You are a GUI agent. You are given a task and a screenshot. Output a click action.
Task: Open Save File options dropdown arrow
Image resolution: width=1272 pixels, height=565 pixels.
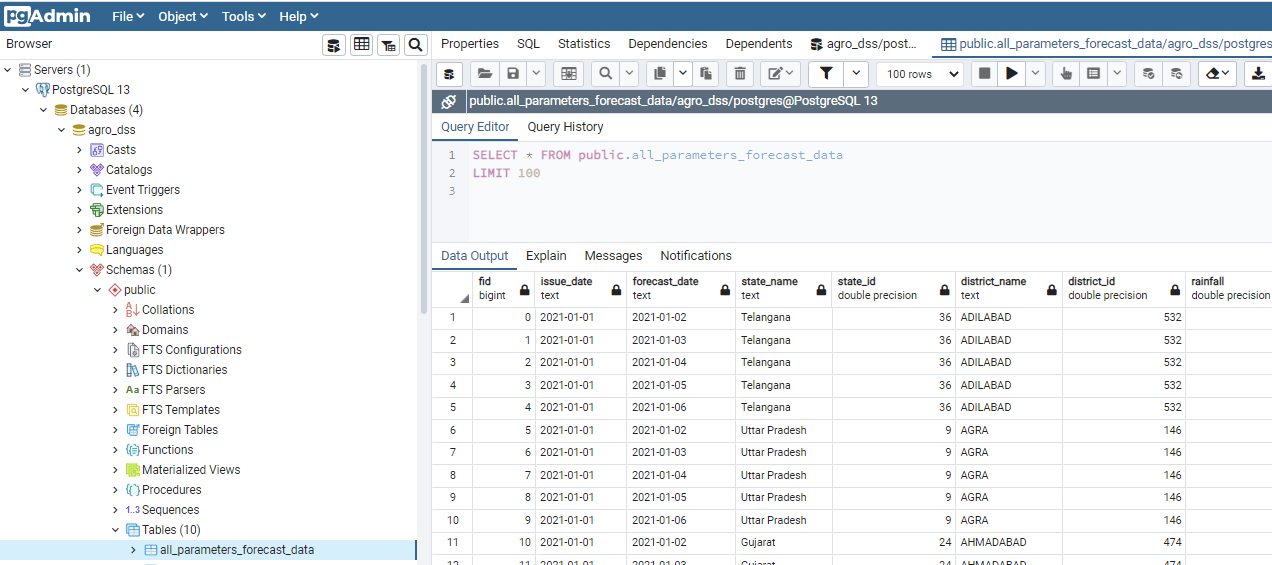(x=536, y=74)
